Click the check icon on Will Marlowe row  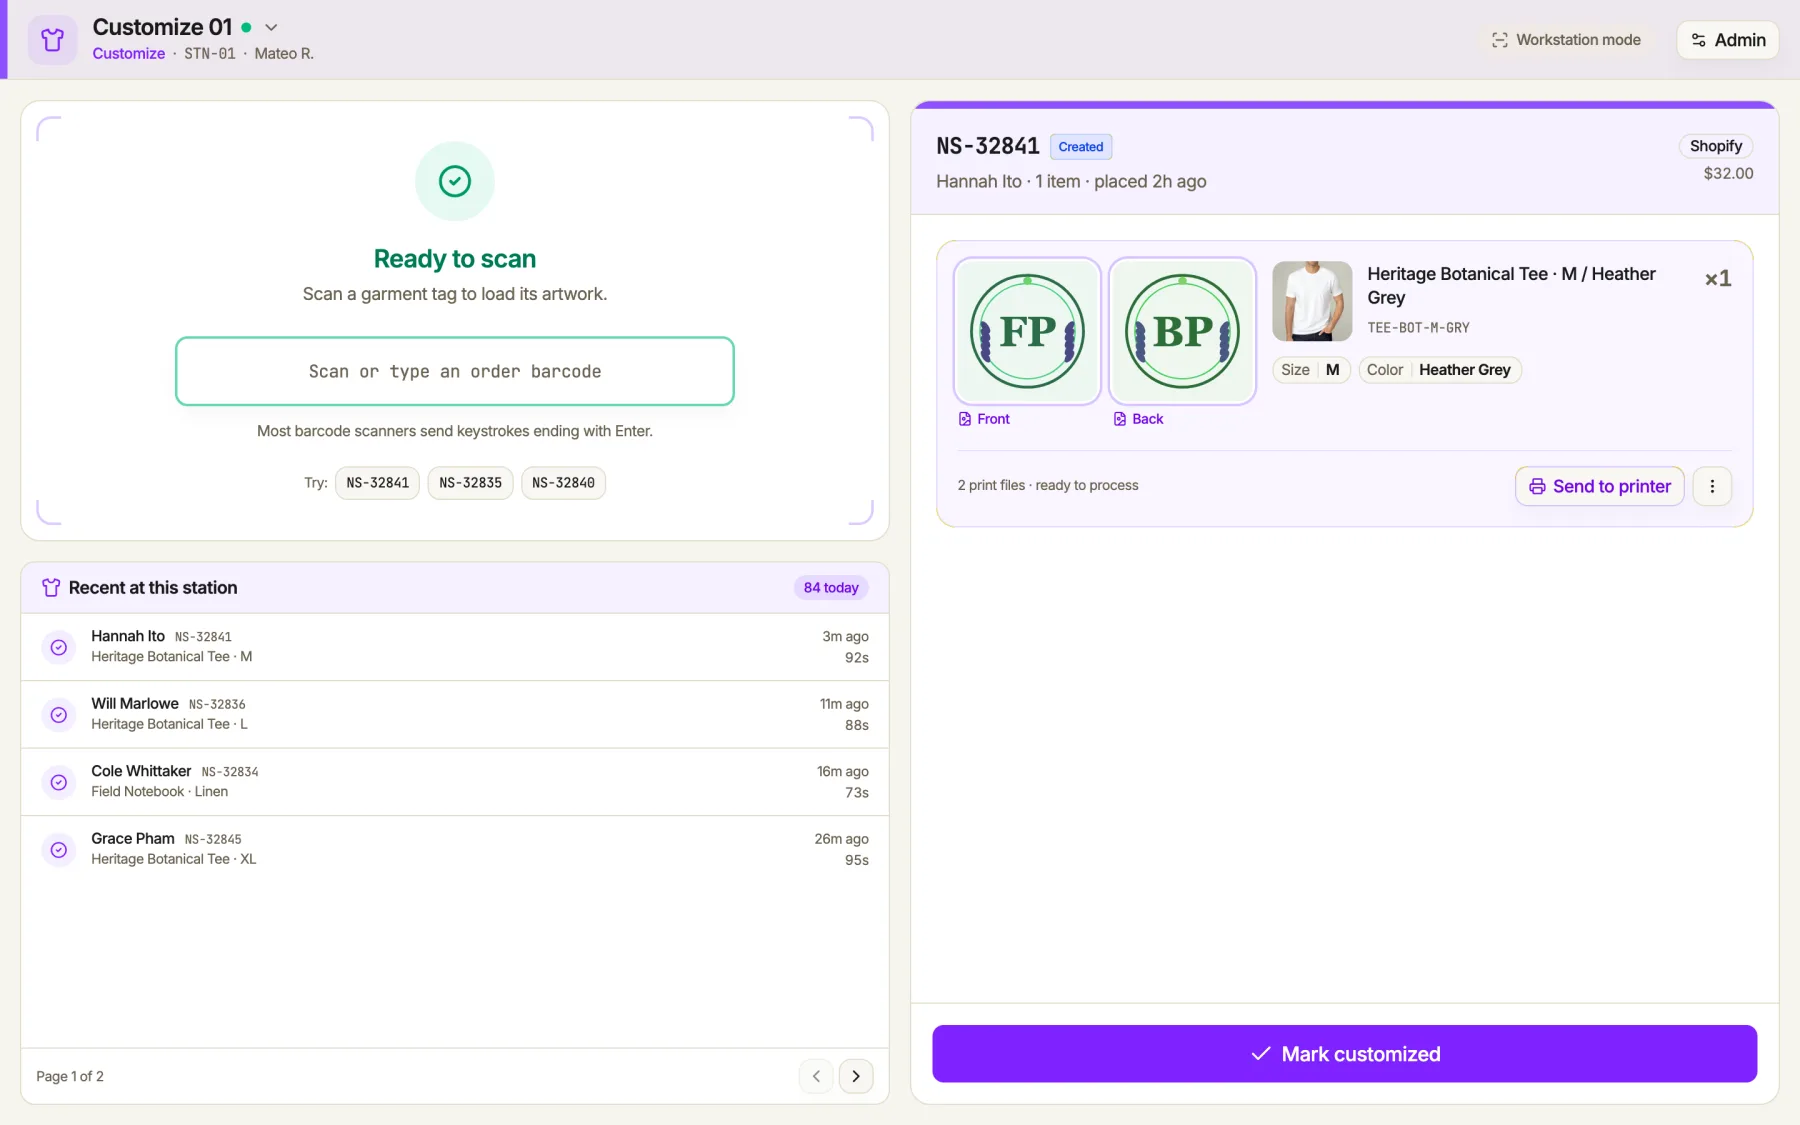click(x=59, y=715)
